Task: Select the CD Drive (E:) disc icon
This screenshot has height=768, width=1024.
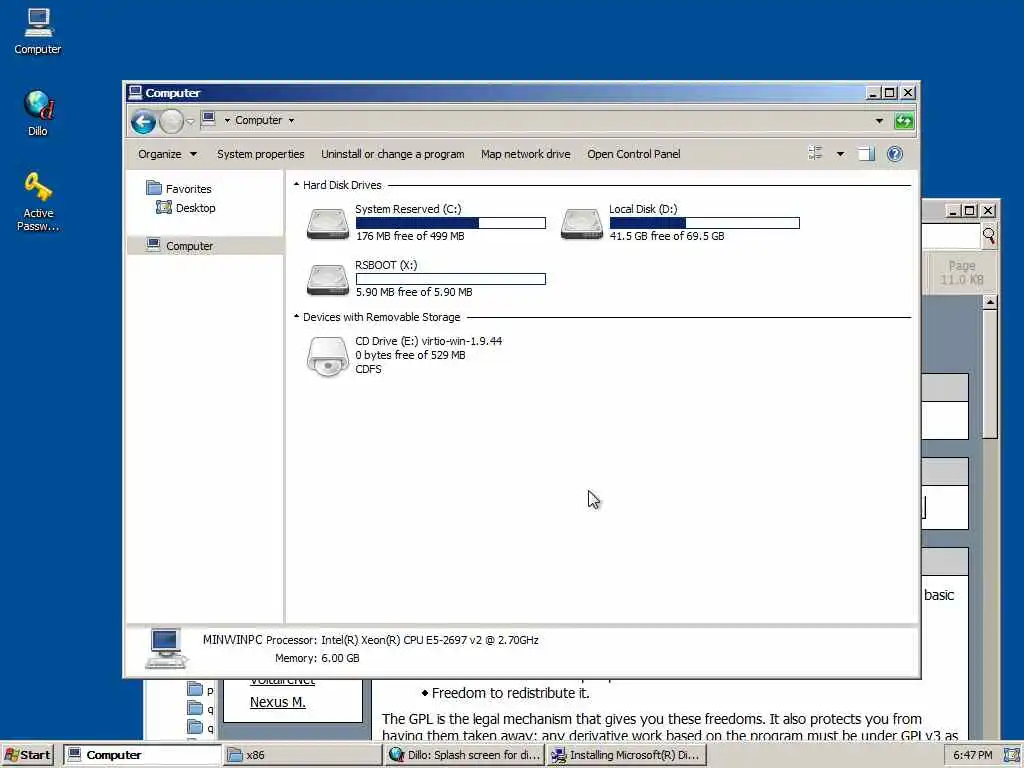Action: click(x=328, y=357)
